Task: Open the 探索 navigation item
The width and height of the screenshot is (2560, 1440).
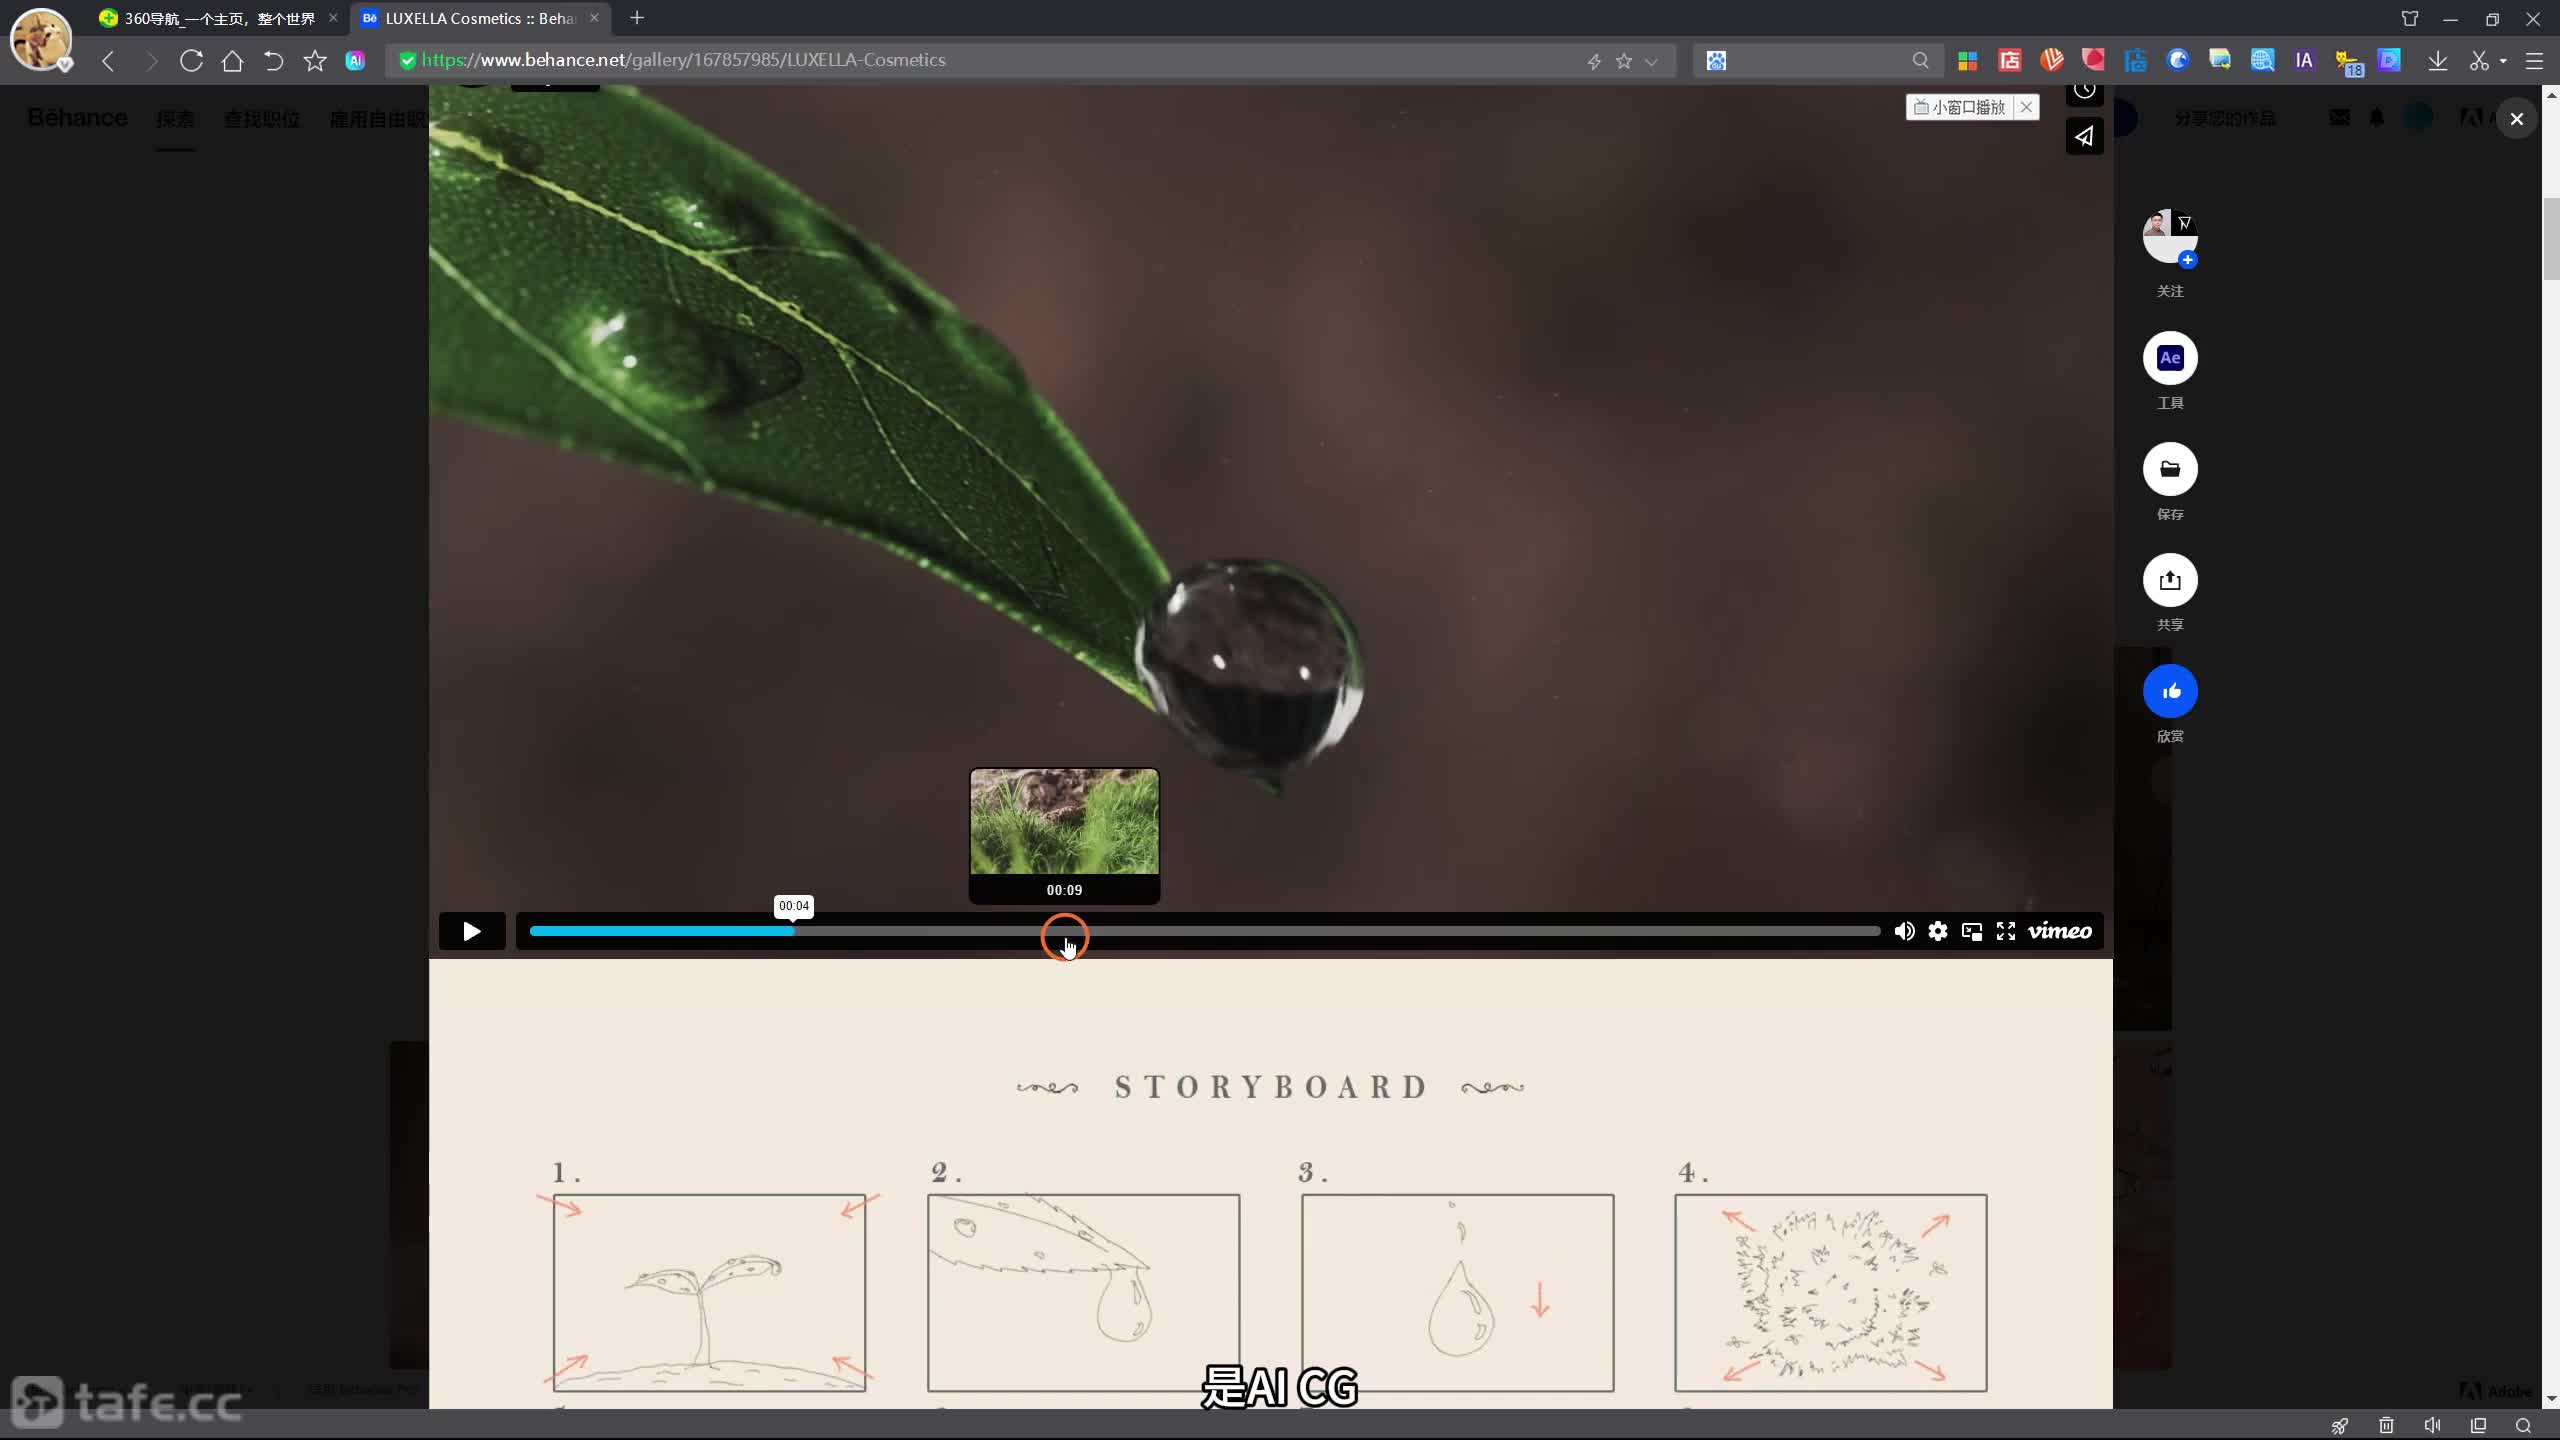Action: pos(175,119)
